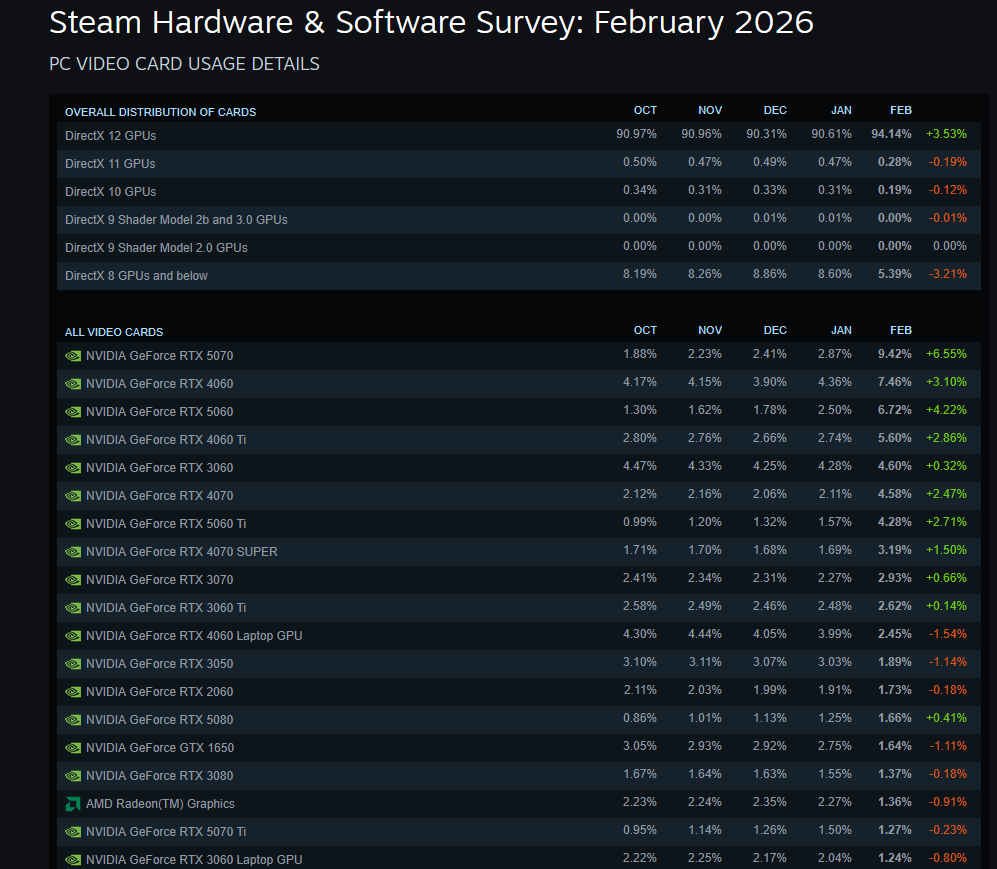Click the NVIDIA logo beside RTX 5080
This screenshot has height=869, width=997.
coord(73,720)
